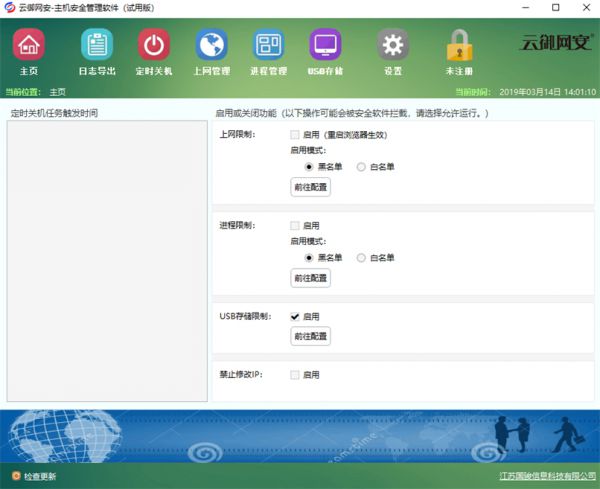Image resolution: width=600 pixels, height=489 pixels.
Task: Click 前往配置 button under 进程限制
Action: tap(310, 278)
